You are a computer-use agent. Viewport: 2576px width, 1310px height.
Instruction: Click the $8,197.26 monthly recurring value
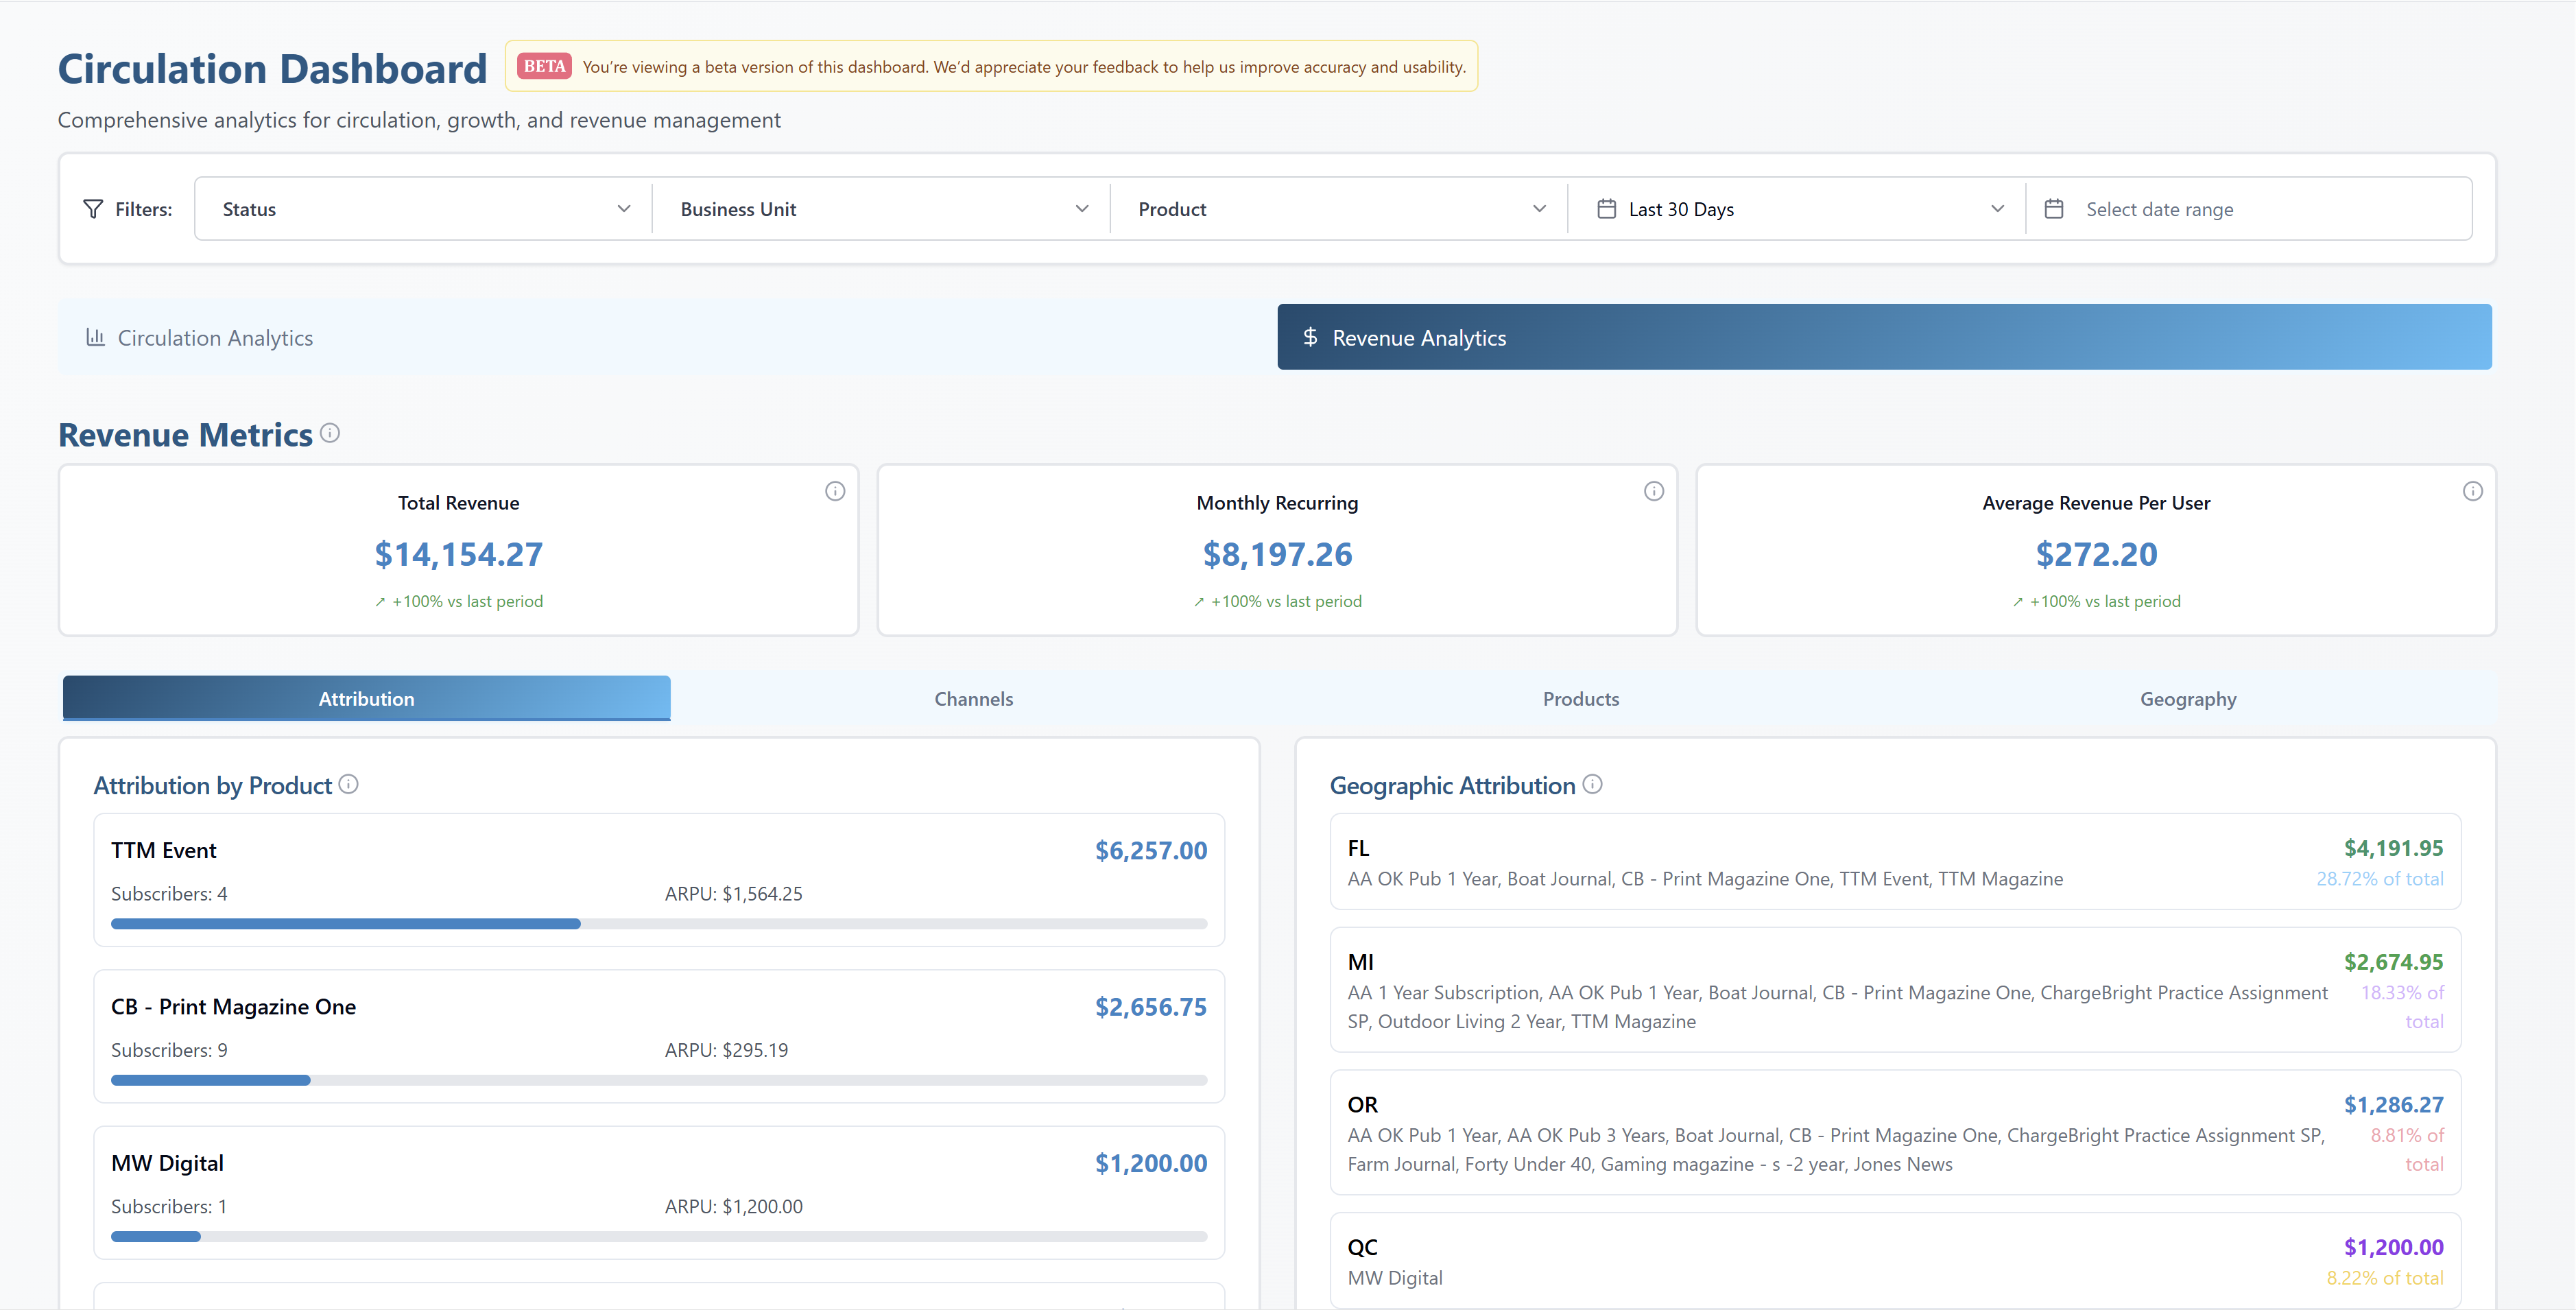[x=1277, y=554]
